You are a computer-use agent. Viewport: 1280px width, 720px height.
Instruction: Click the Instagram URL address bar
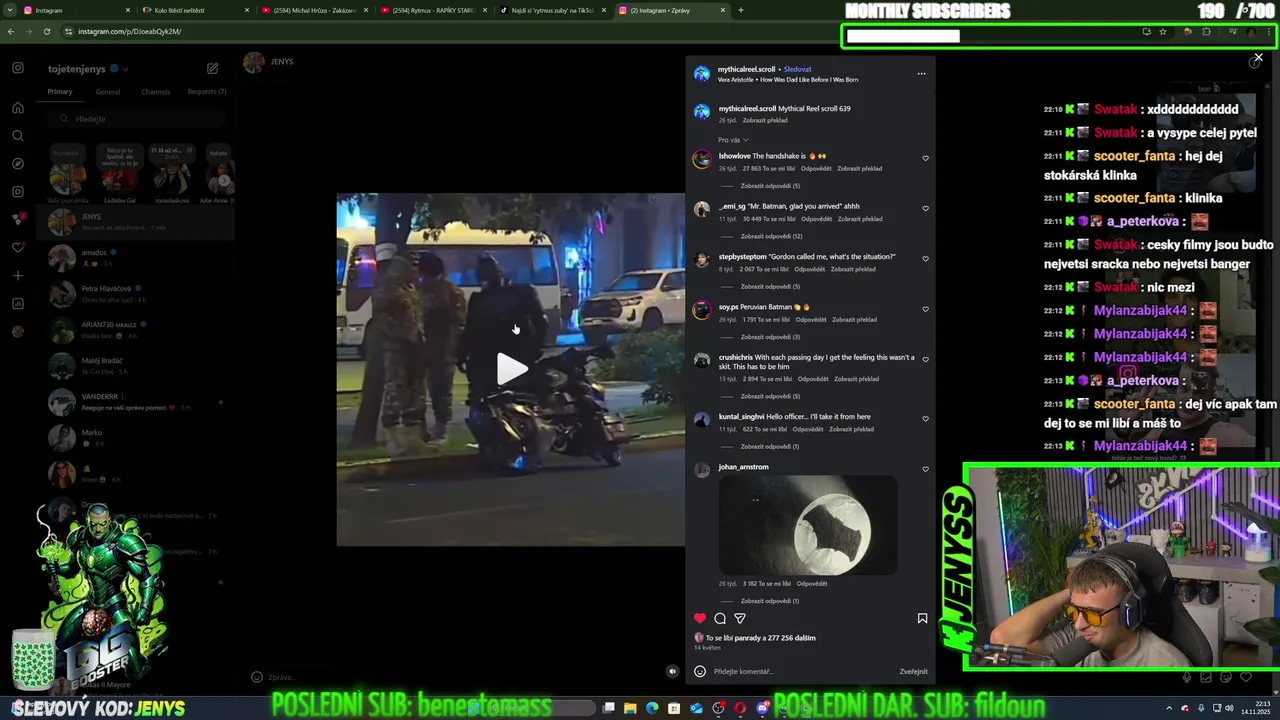(129, 31)
